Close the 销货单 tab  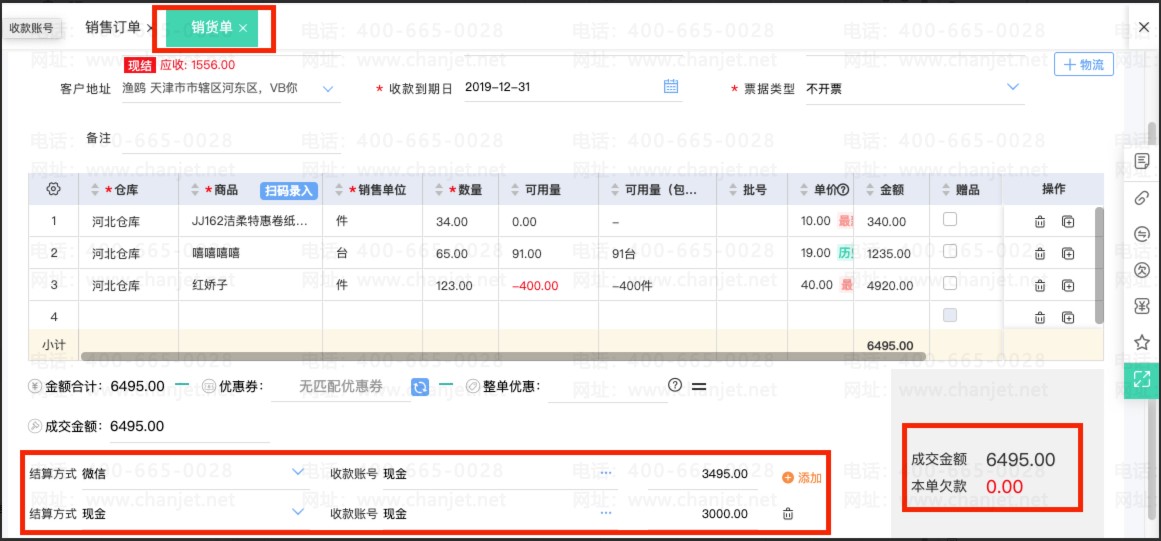coord(243,28)
